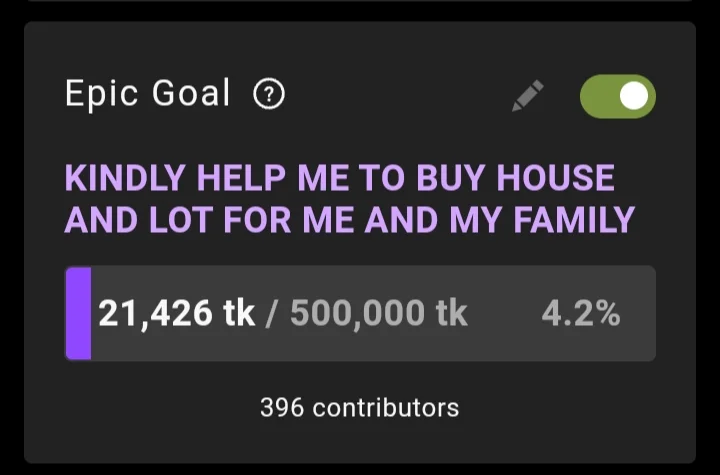Click the slash between collected and target tokens
This screenshot has width=720, height=475.
(x=272, y=314)
